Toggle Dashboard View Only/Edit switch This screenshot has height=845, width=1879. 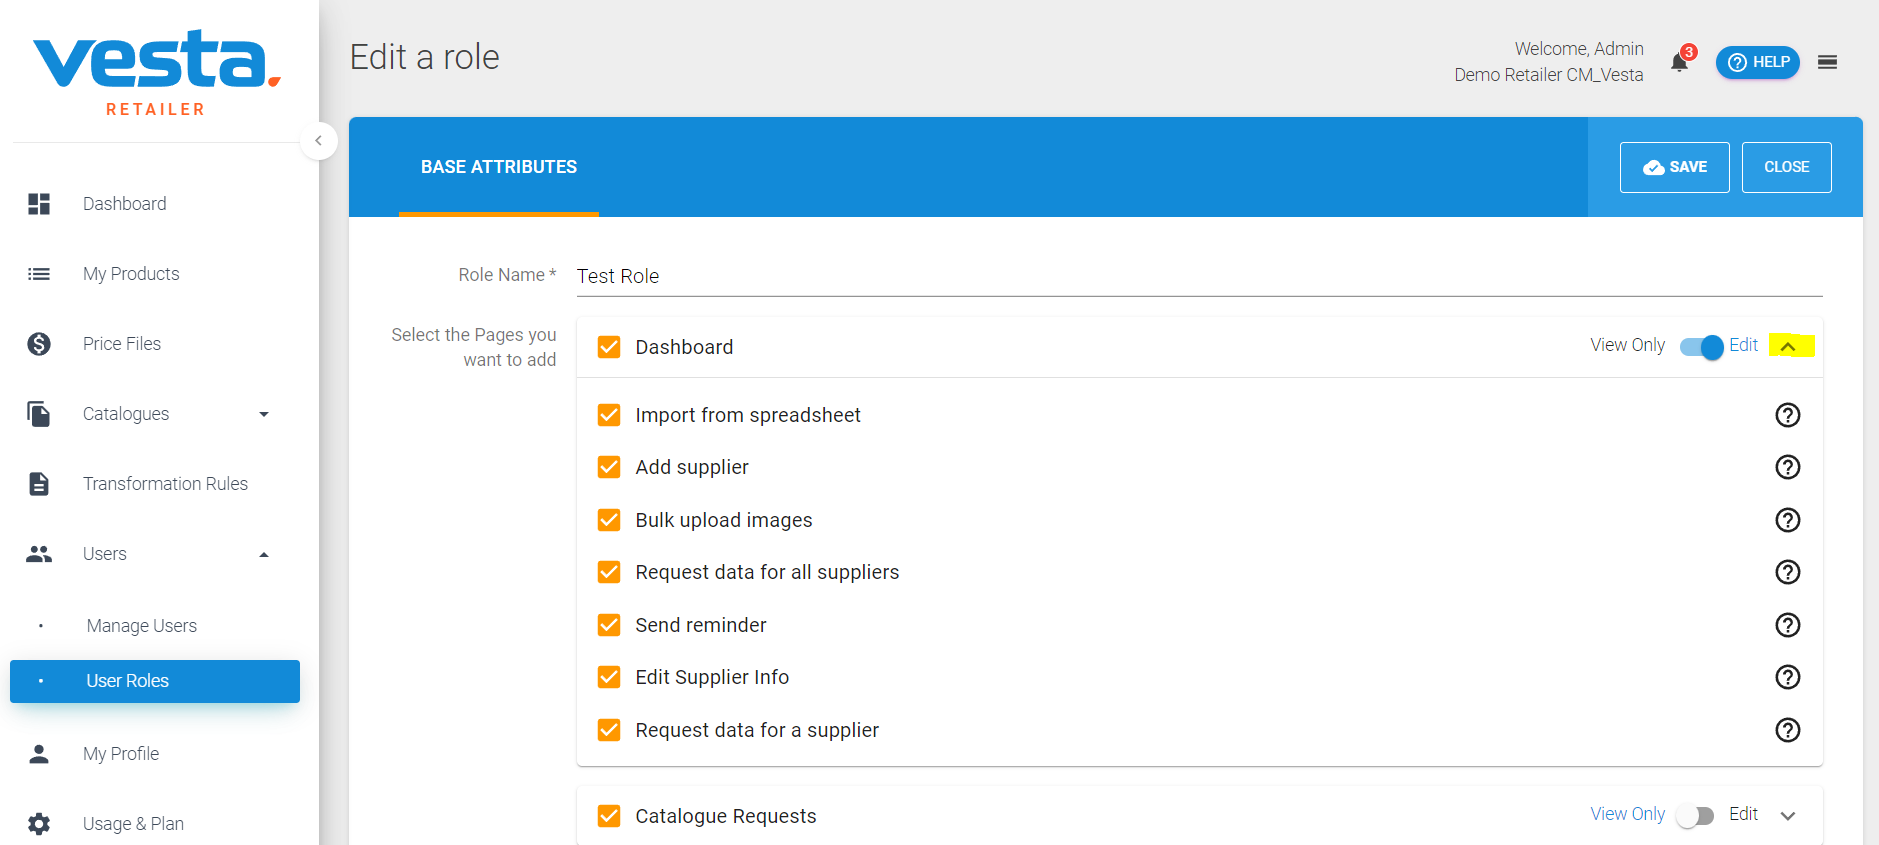click(1701, 346)
